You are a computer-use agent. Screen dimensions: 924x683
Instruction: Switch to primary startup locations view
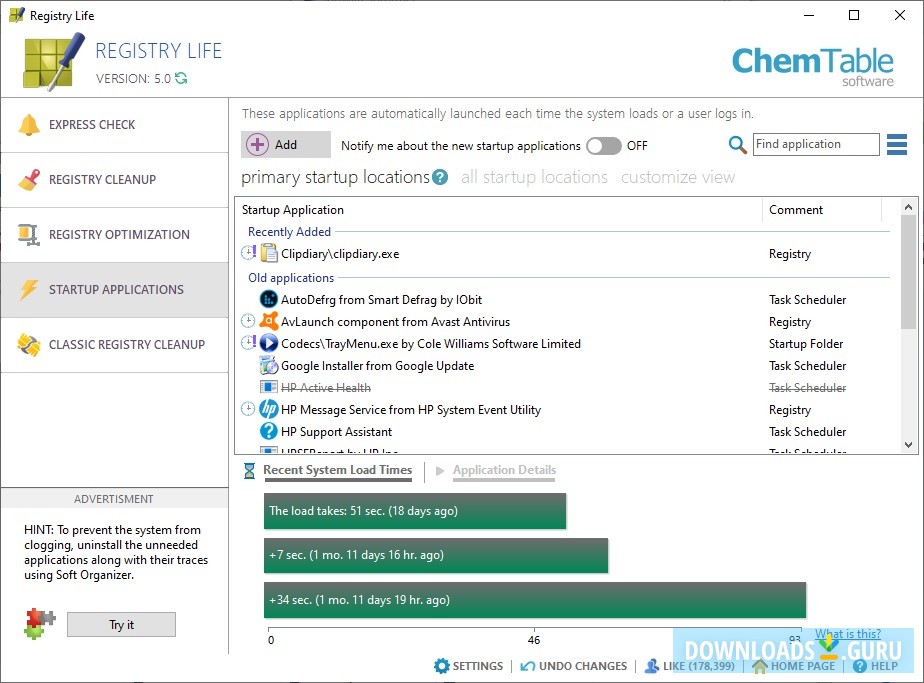[335, 177]
